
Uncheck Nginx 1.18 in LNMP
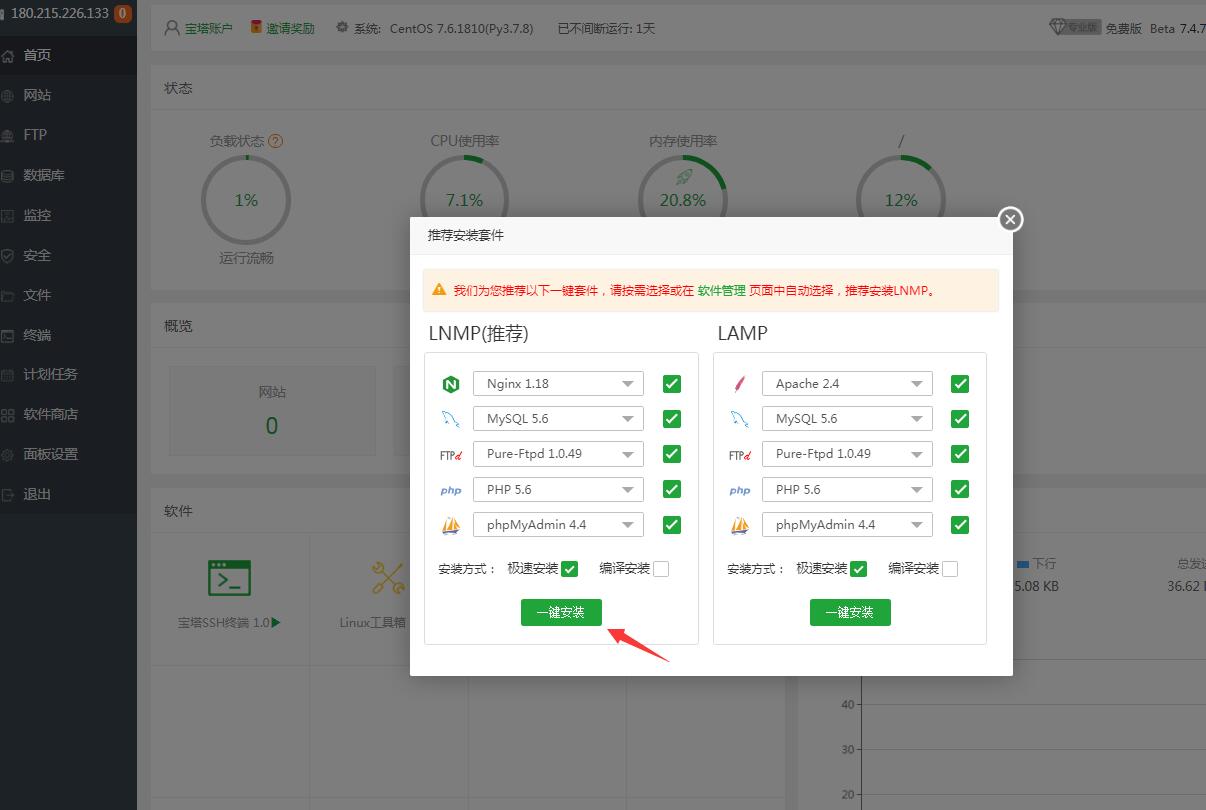[x=672, y=384]
